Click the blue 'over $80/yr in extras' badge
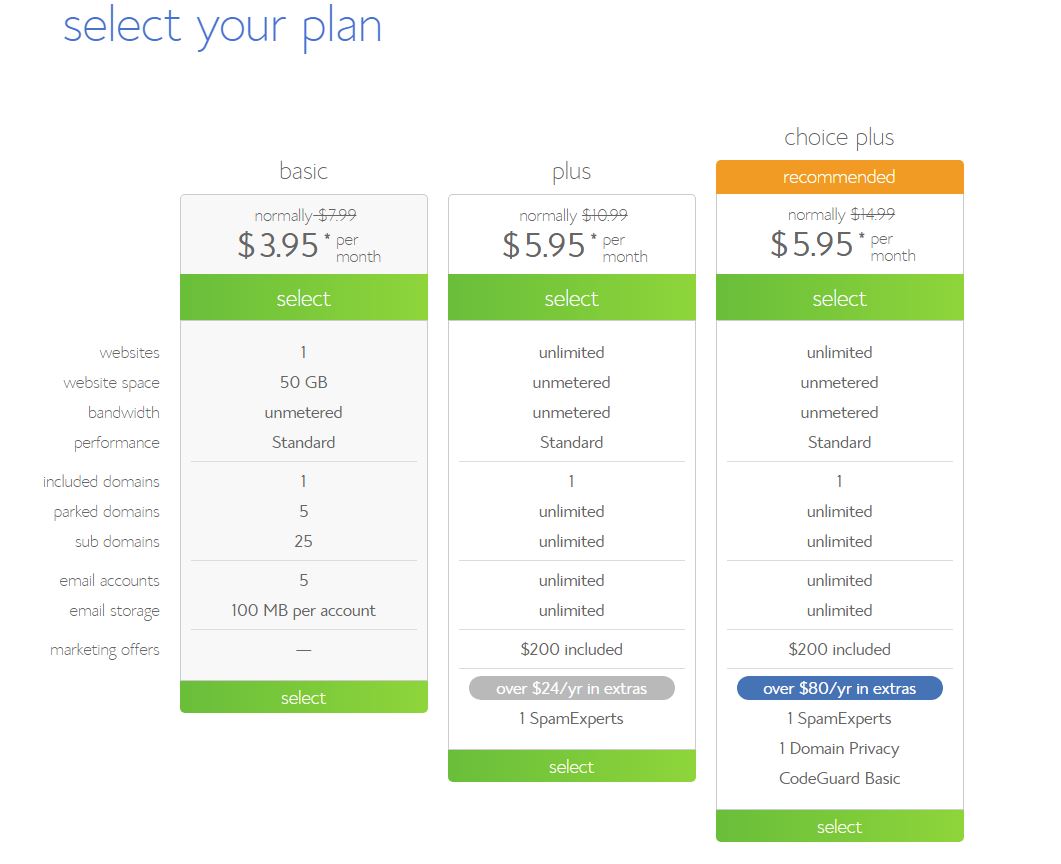Viewport: 1061px width, 864px height. tap(839, 688)
